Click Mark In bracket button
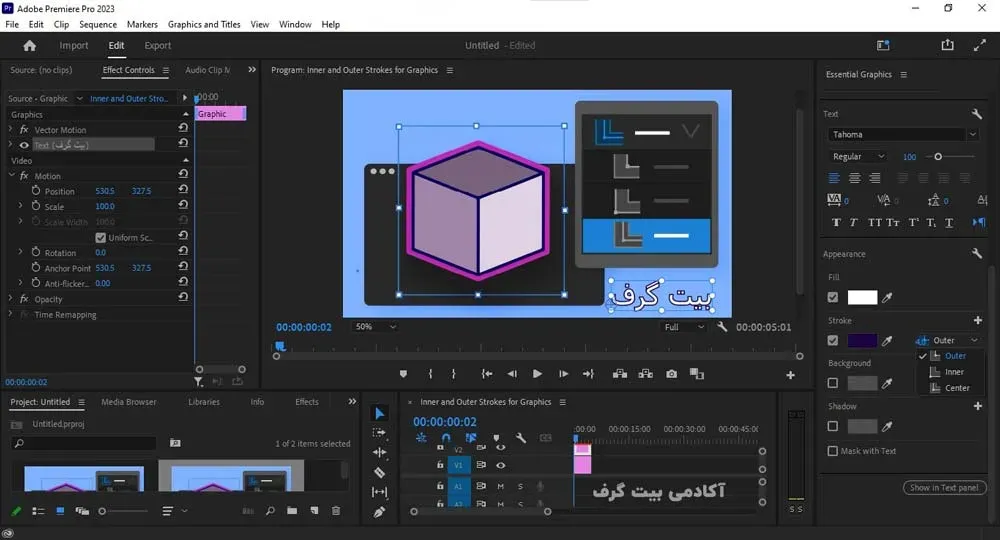The width and height of the screenshot is (1000, 540). [x=430, y=374]
